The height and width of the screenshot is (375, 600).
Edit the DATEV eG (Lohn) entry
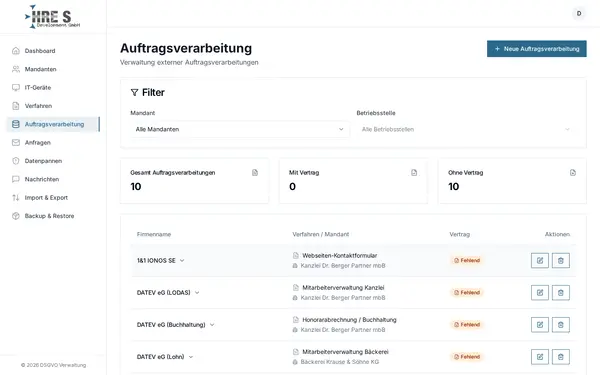[x=540, y=357]
